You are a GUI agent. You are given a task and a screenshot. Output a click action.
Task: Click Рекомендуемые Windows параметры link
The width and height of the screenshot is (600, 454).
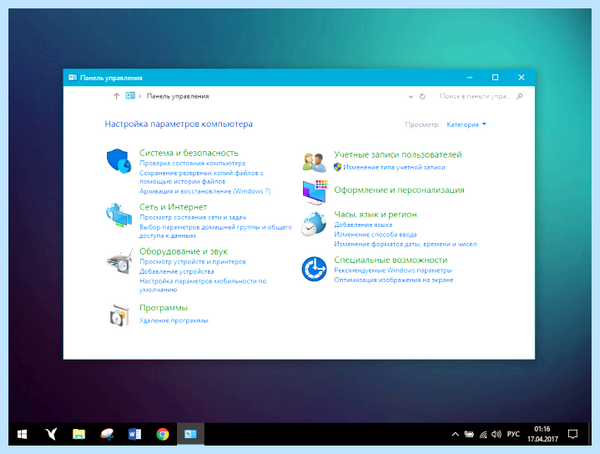click(393, 271)
